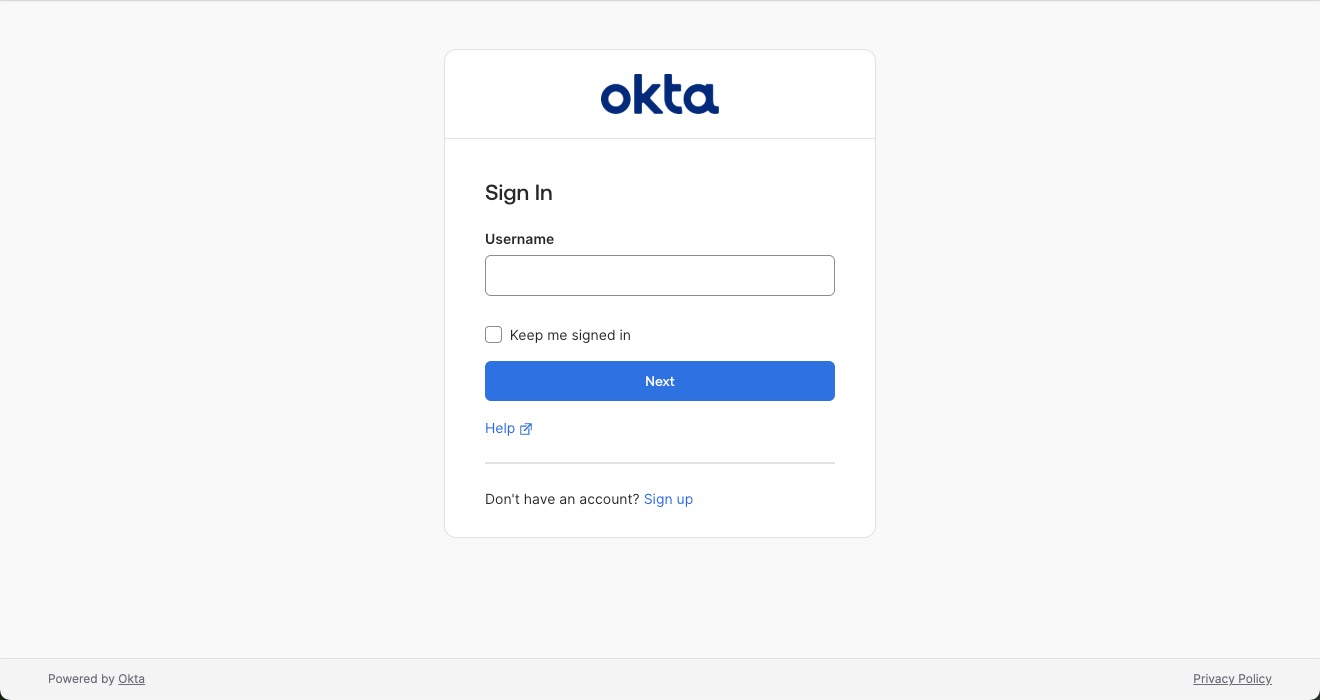Toggle the Keep me signed in option
Screen dimensions: 1320x700
coord(493,334)
